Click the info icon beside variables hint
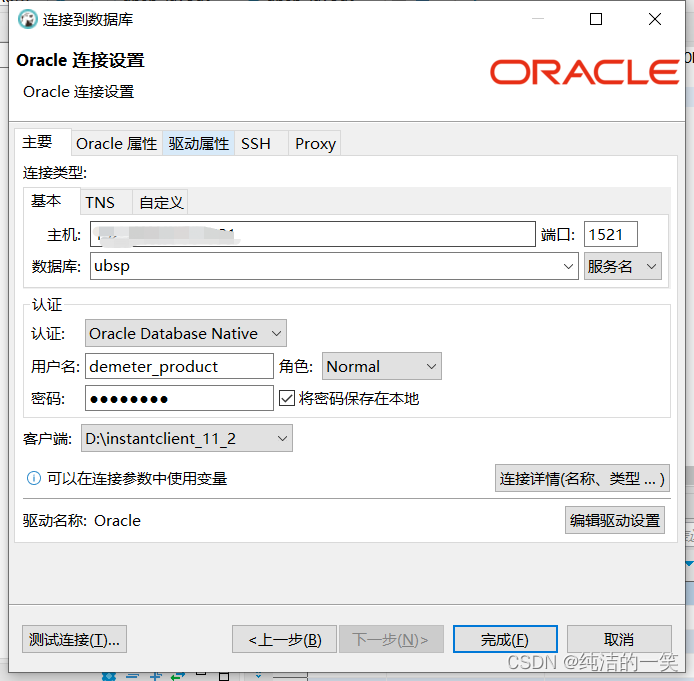Screen dimensions: 694x681 click(x=34, y=478)
